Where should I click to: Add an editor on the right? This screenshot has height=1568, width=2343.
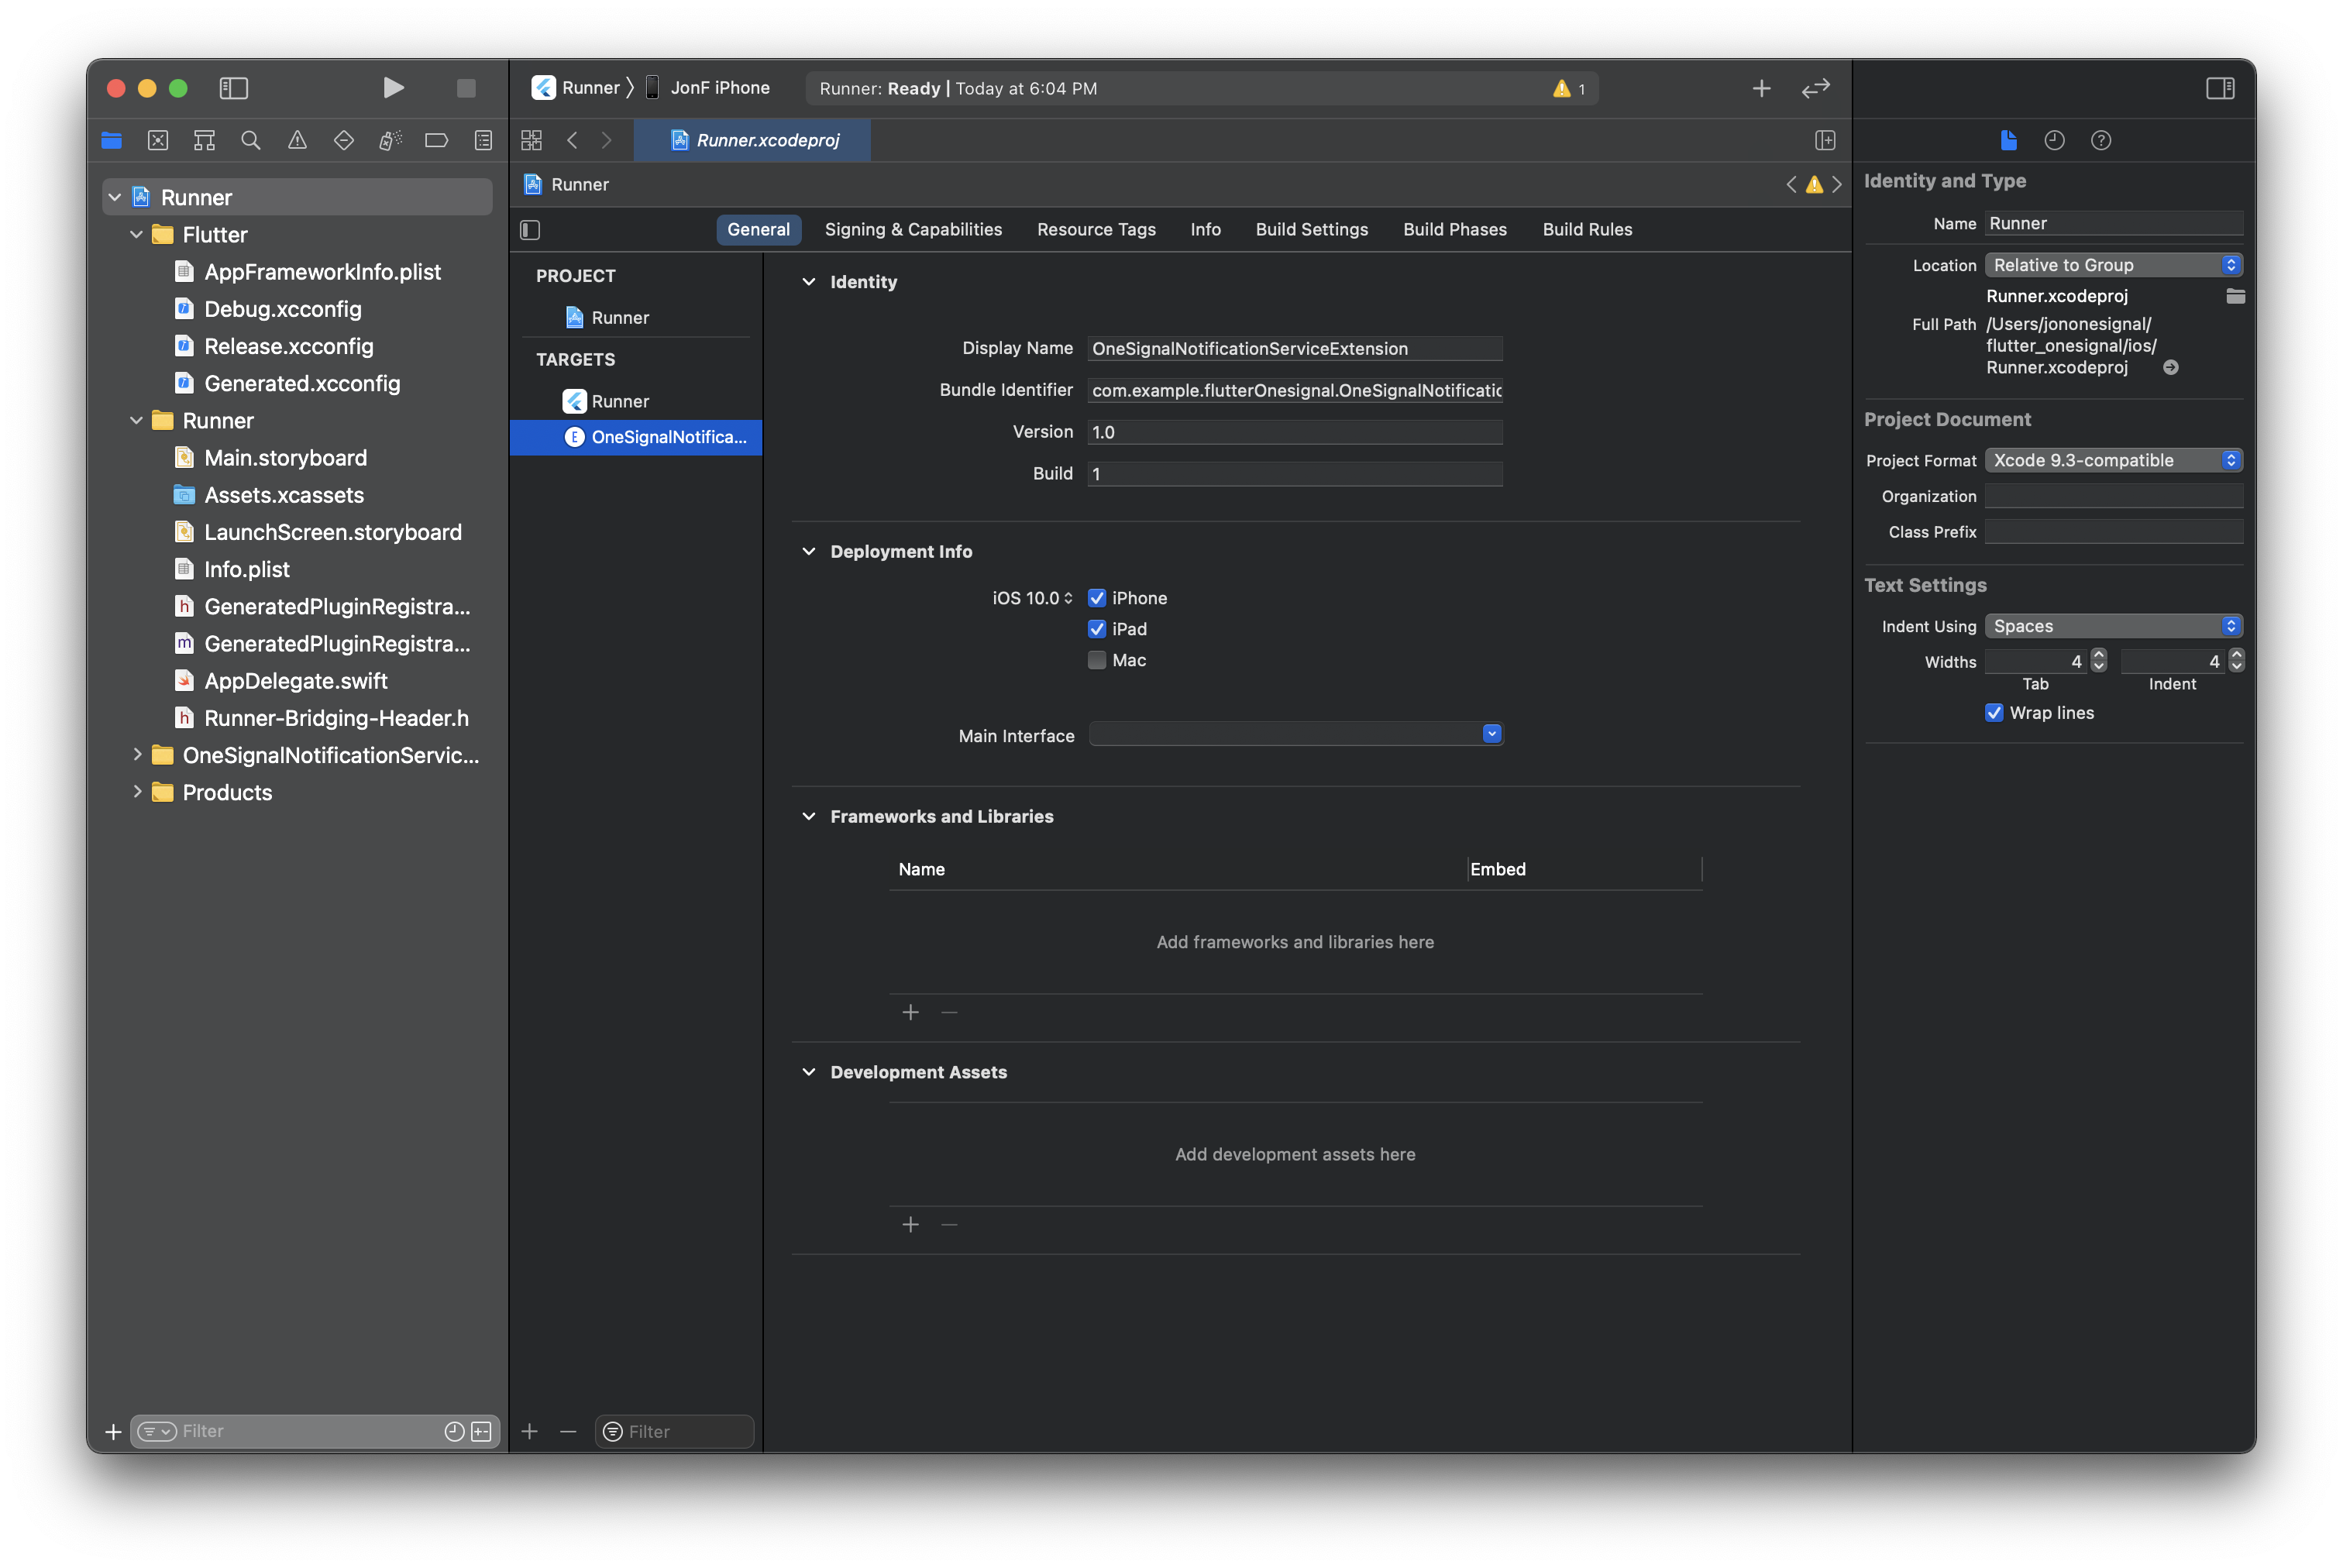pos(1825,140)
